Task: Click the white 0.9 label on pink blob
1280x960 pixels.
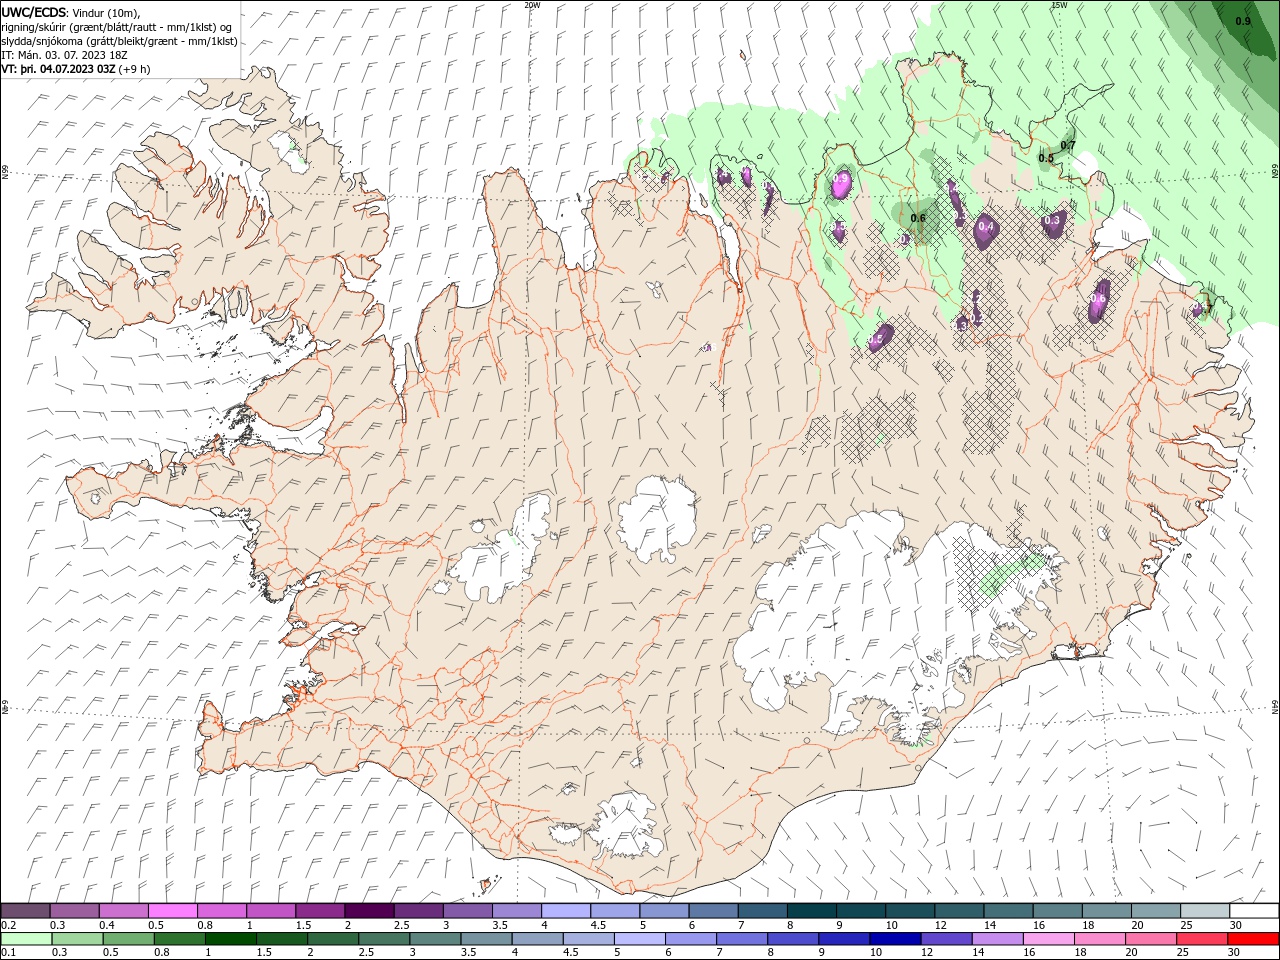Action: click(x=841, y=179)
